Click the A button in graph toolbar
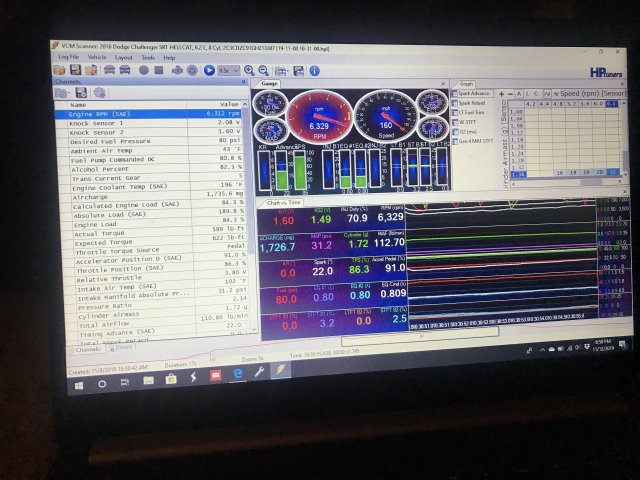The image size is (640, 480). (x=519, y=94)
